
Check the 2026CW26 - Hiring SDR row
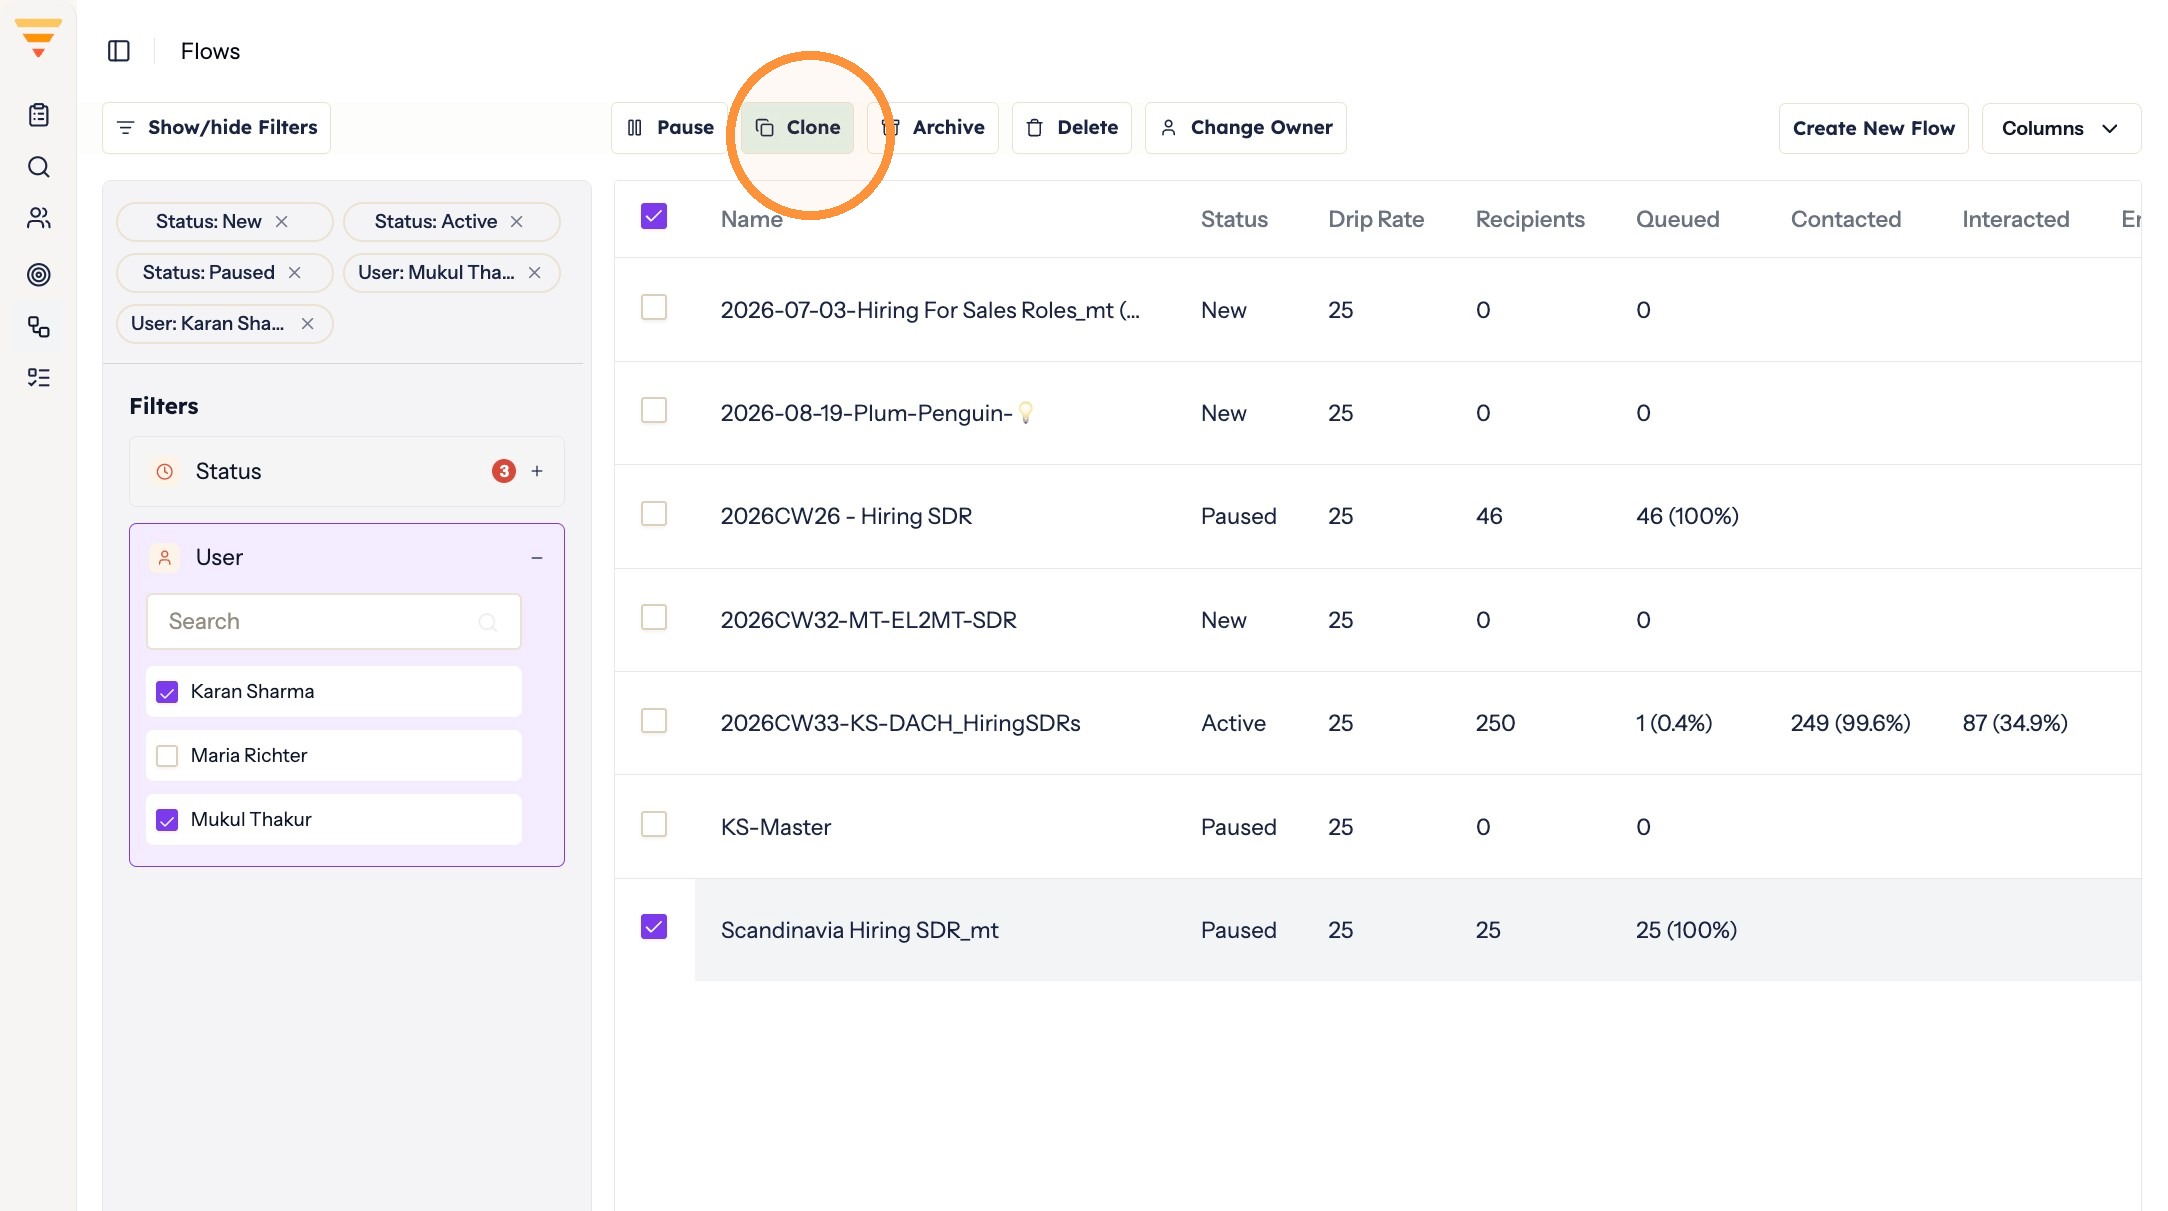click(x=654, y=514)
